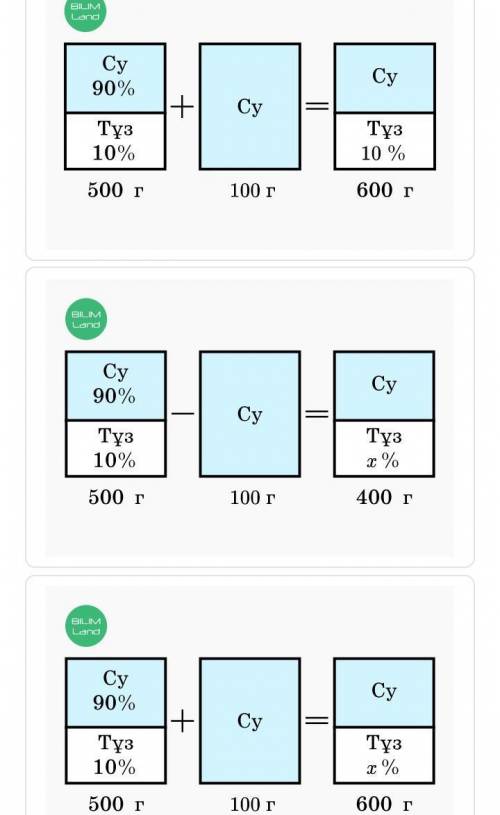Image resolution: width=500 pixels, height=815 pixels.
Task: Click the Су 90% section in the subtraction diagram
Action: pyautogui.click(x=116, y=386)
